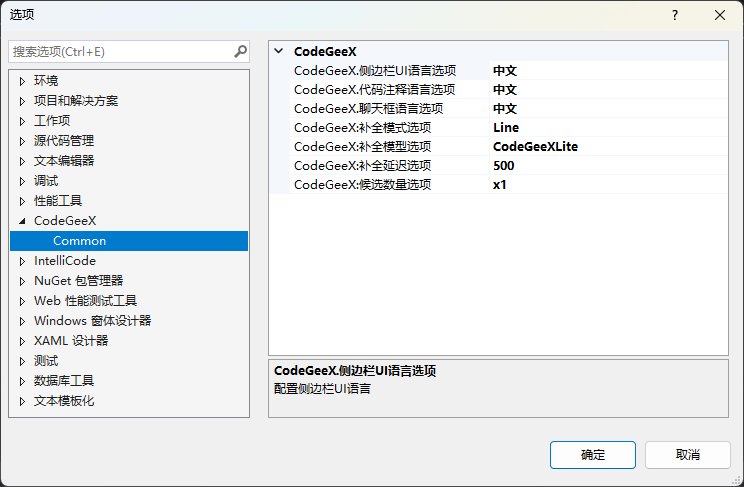The height and width of the screenshot is (487, 744).
Task: Open the help question mark button
Action: tap(675, 15)
